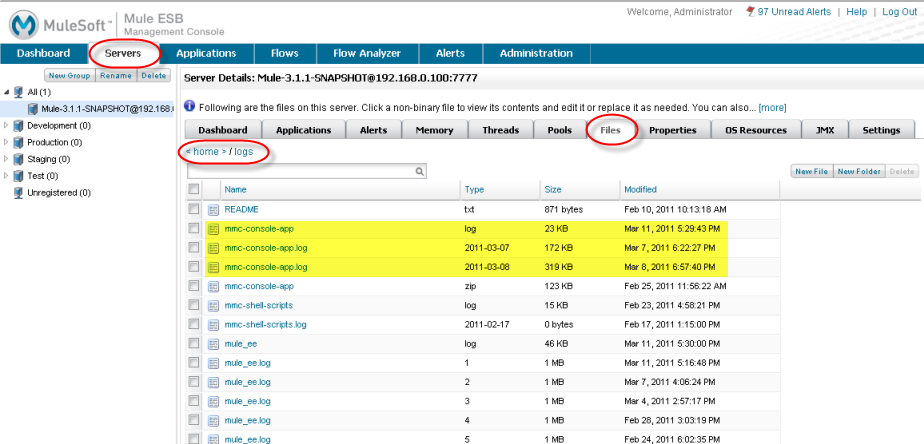Sort files by Name column

tap(235, 190)
